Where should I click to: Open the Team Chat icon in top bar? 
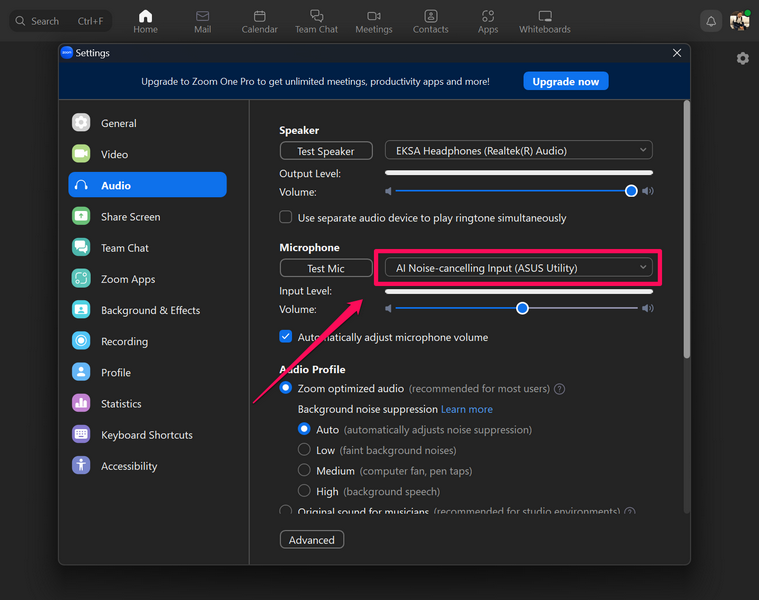316,16
